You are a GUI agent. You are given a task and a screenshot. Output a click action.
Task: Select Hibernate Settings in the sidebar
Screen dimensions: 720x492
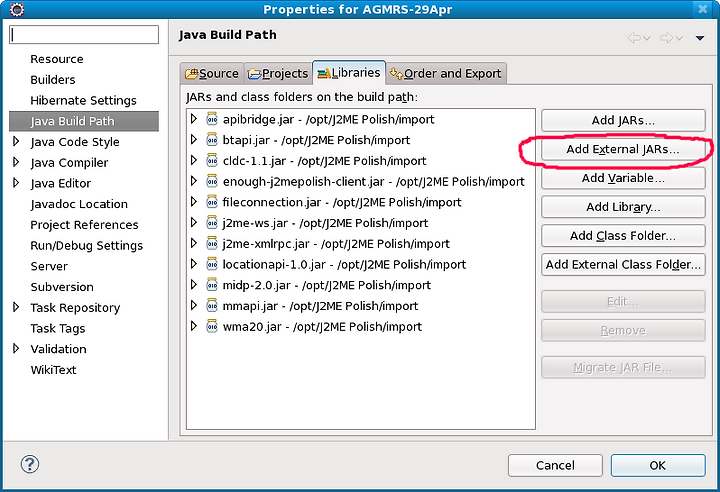click(84, 100)
